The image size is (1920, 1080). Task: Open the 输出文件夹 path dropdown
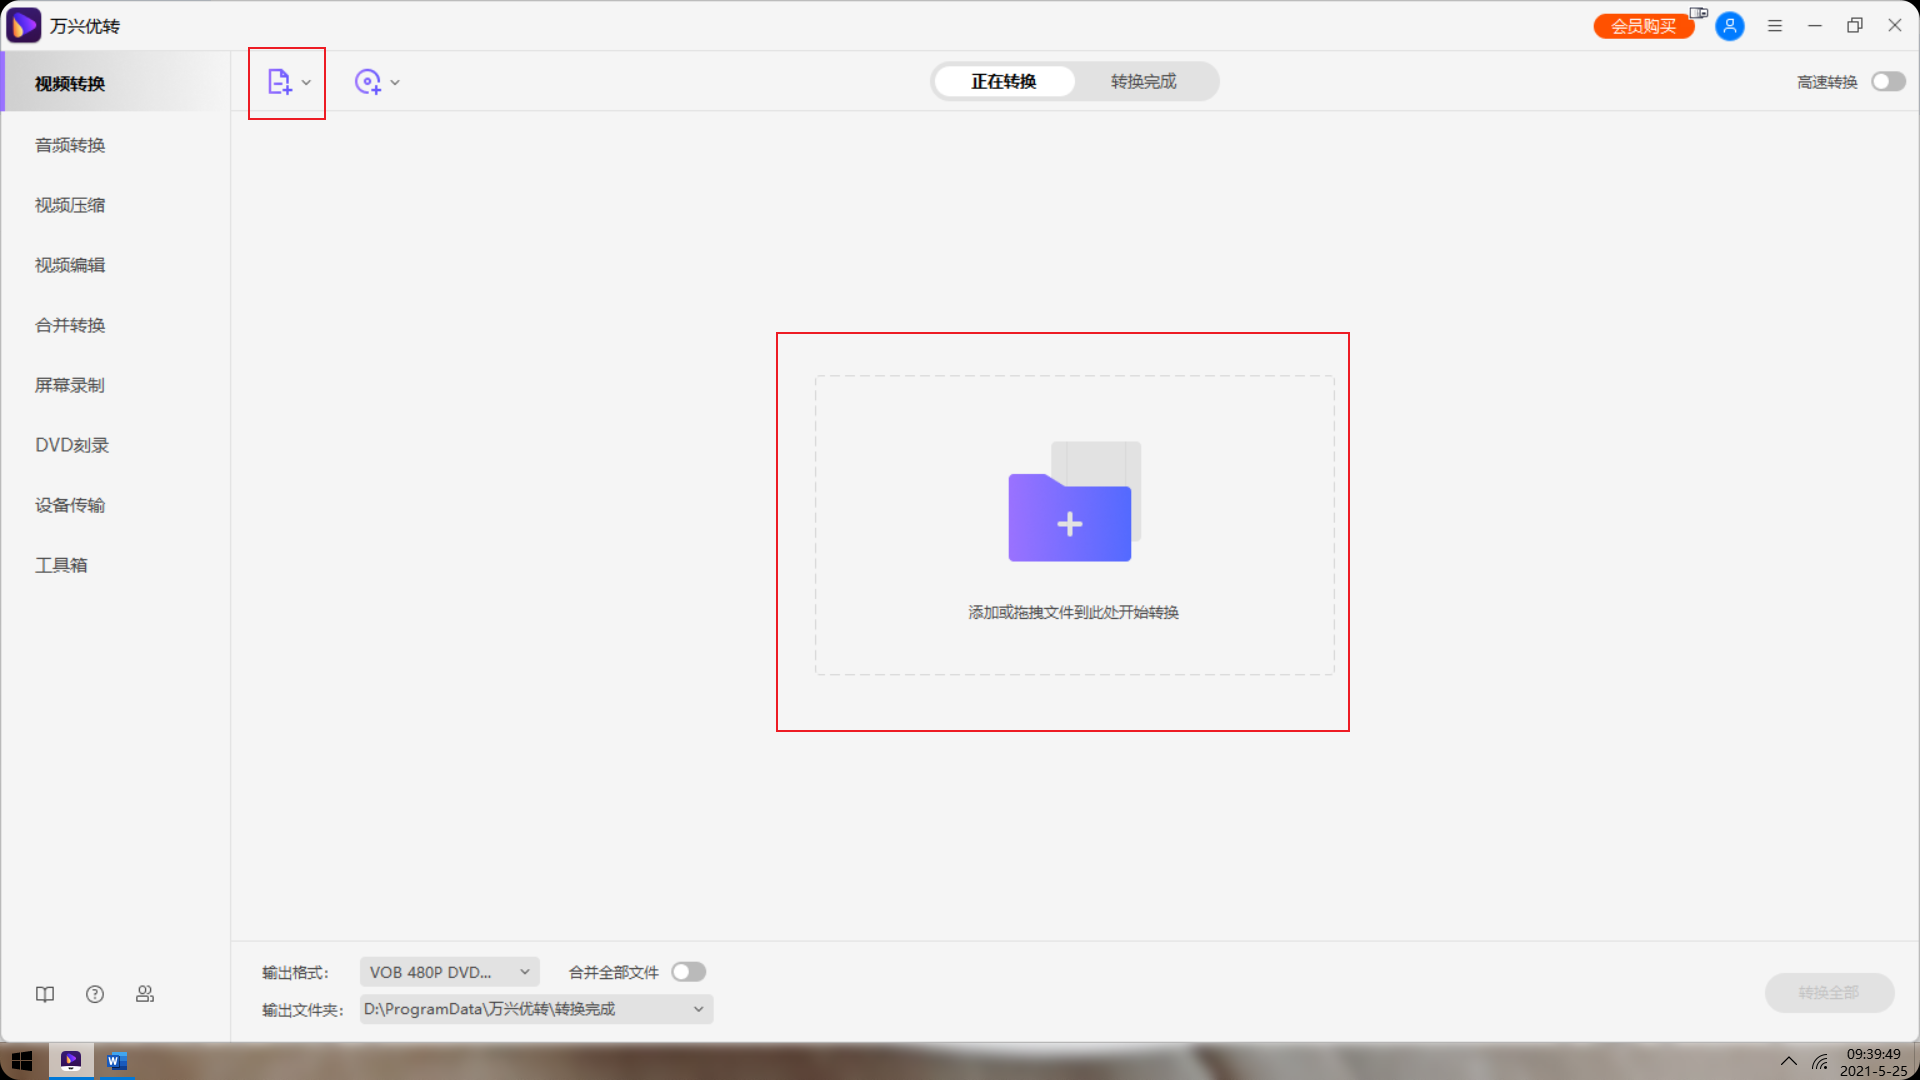click(x=698, y=1009)
